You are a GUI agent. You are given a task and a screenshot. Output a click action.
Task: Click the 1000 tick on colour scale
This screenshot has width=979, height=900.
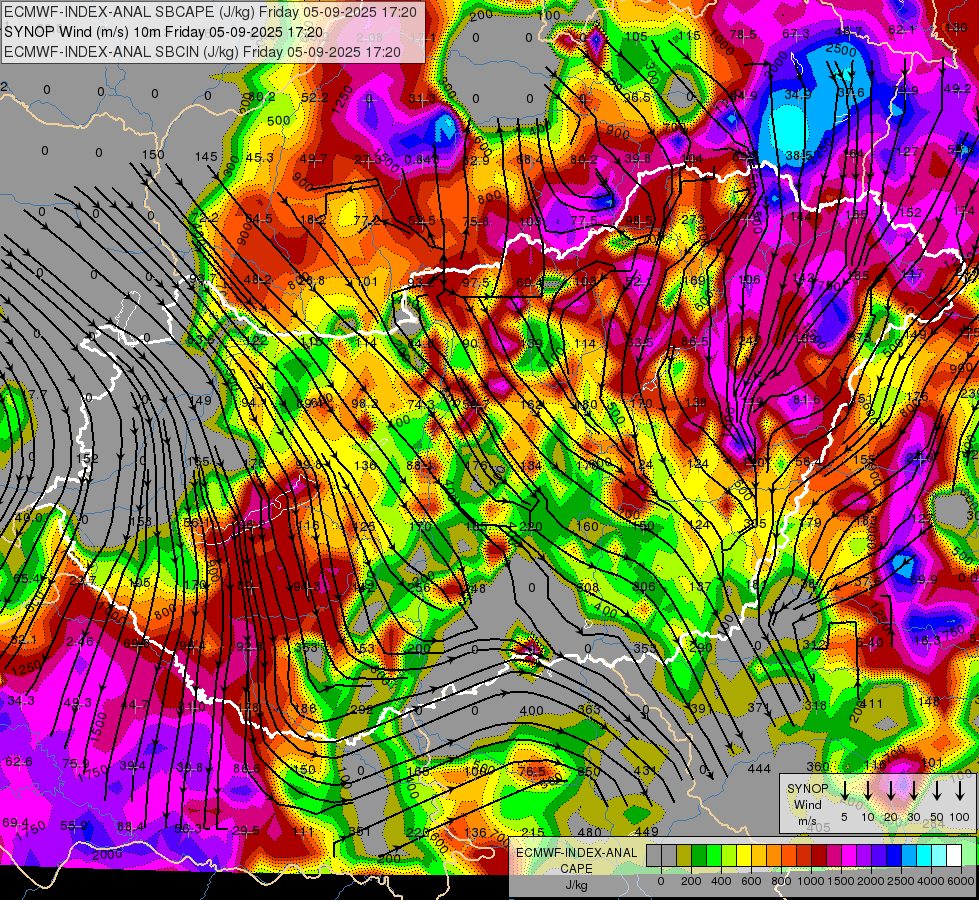coord(812,881)
